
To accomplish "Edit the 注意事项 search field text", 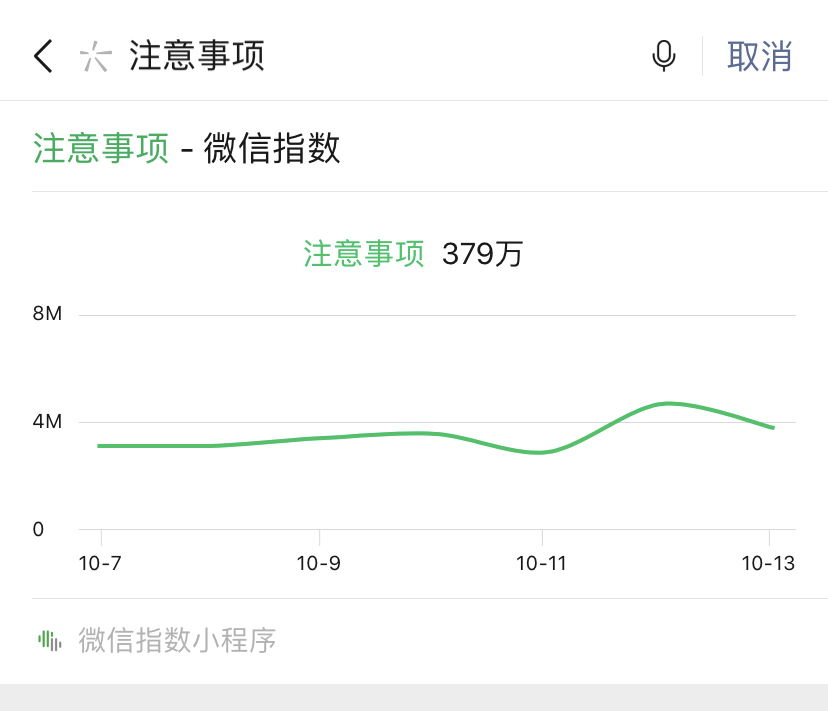I will coord(196,56).
